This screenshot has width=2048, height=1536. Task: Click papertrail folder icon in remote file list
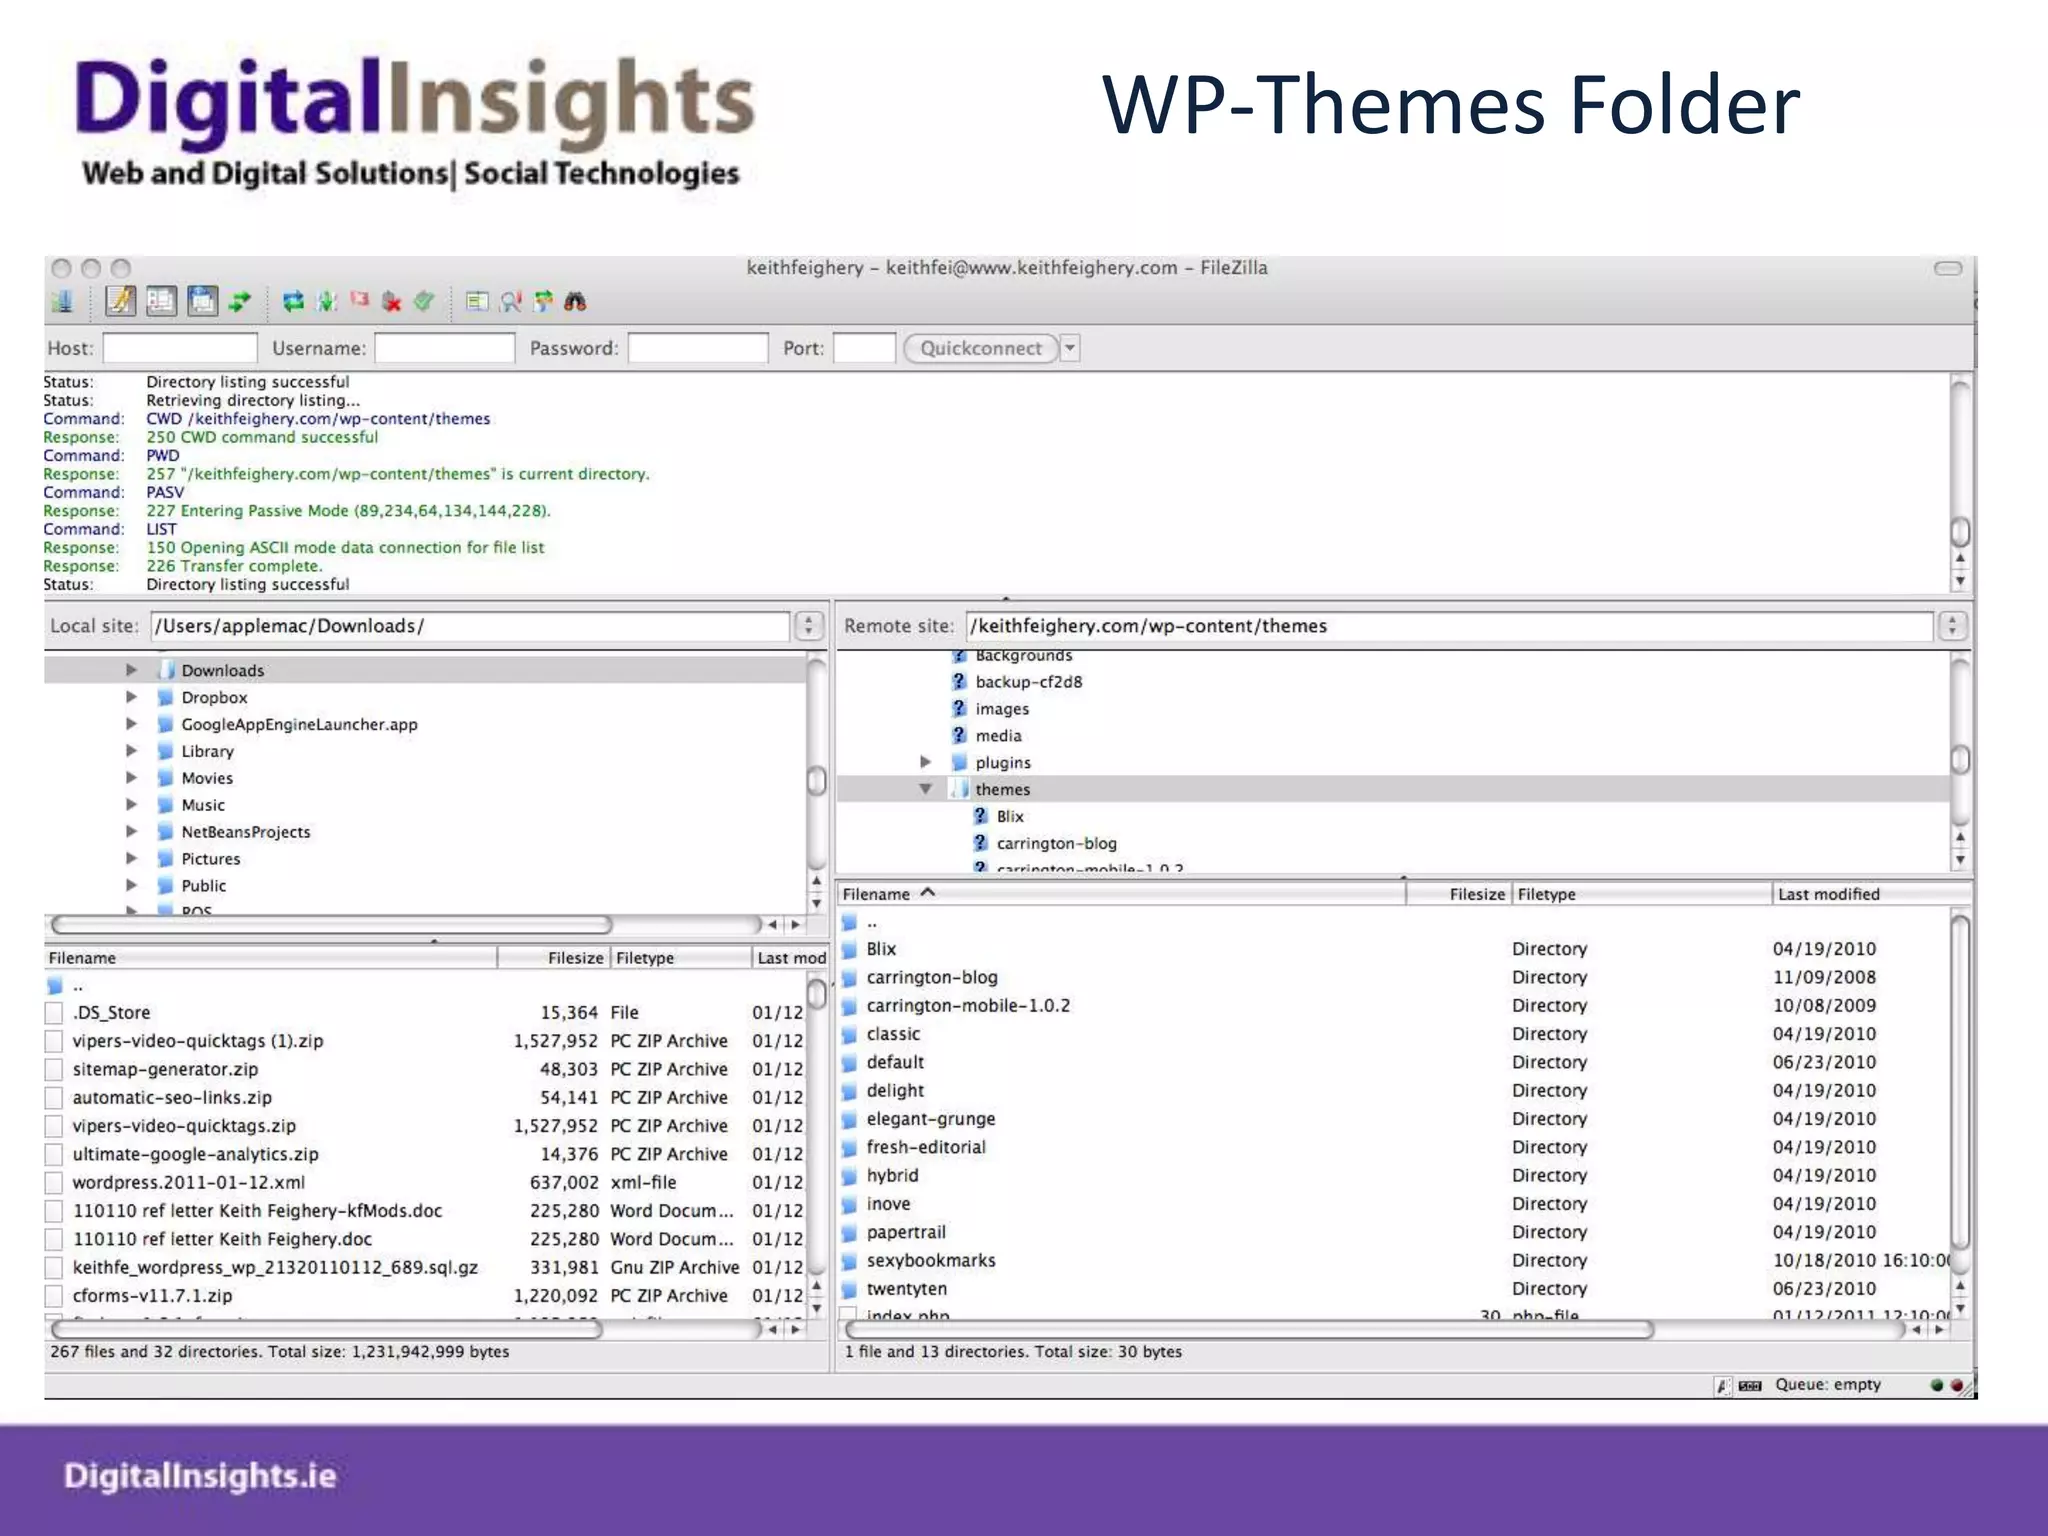[850, 1233]
